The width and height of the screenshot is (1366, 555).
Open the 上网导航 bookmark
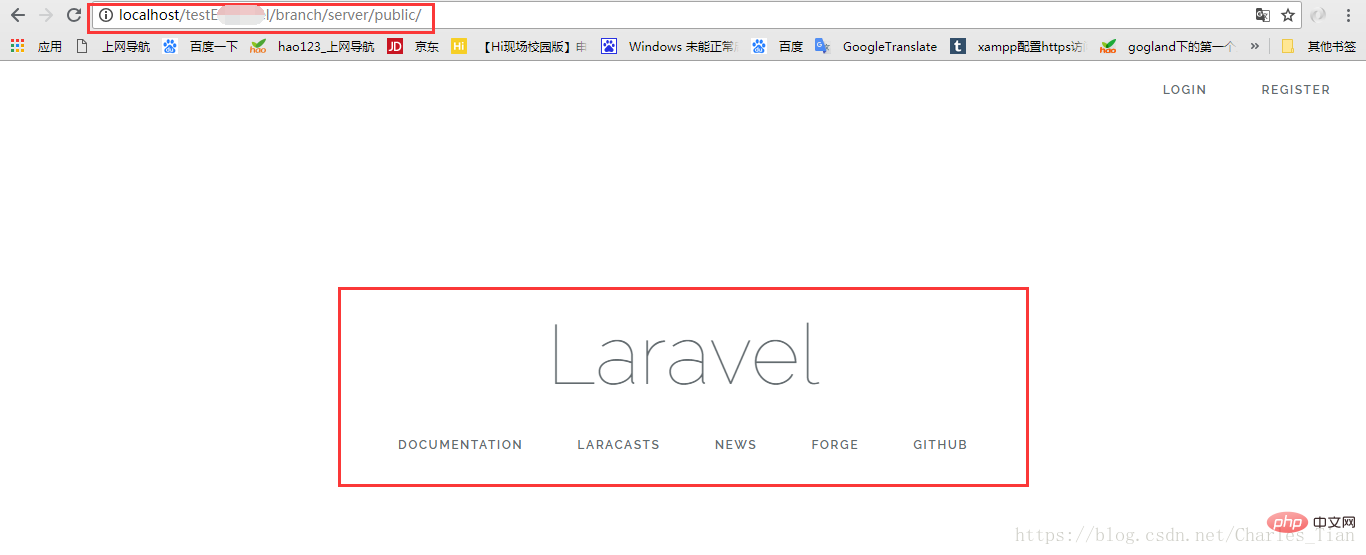pos(114,46)
